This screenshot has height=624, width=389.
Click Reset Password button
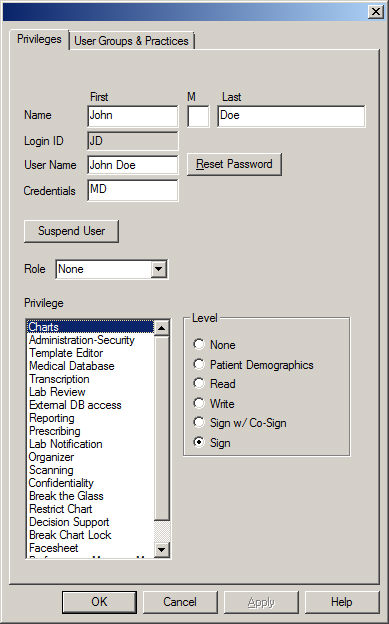click(235, 164)
